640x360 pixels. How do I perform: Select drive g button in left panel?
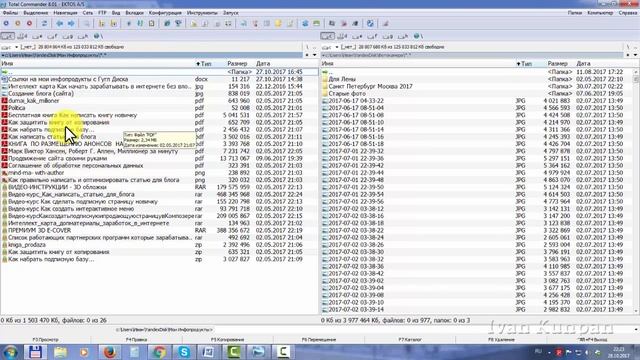point(68,36)
